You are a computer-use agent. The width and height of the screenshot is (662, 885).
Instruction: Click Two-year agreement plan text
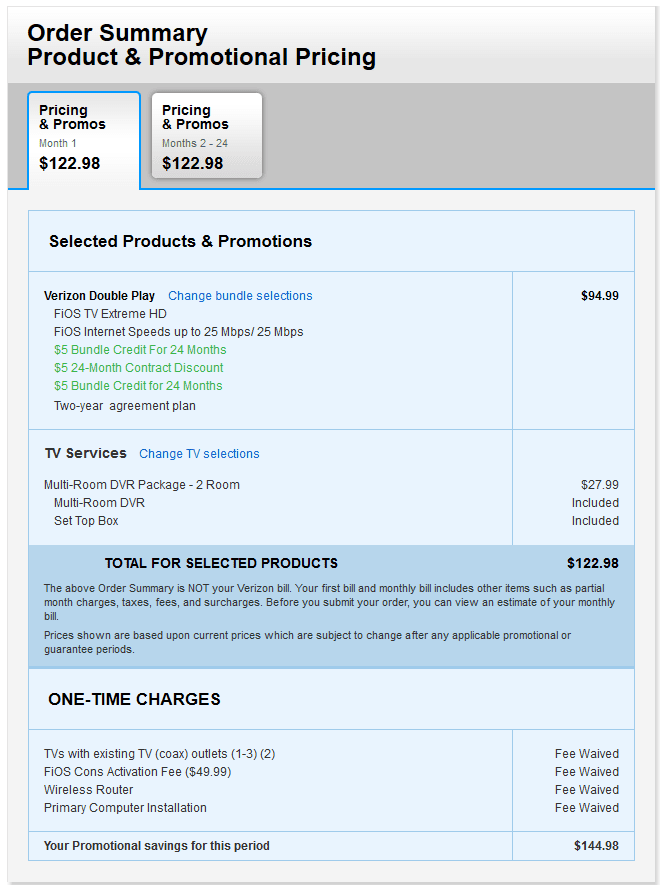coord(125,406)
